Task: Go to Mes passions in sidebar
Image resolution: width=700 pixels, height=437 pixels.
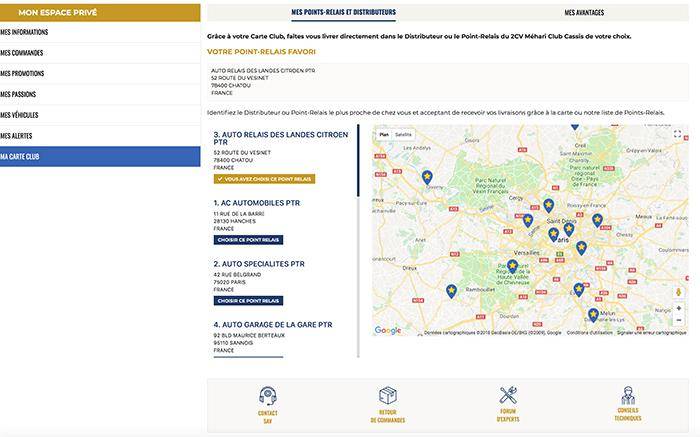Action: click(x=100, y=94)
